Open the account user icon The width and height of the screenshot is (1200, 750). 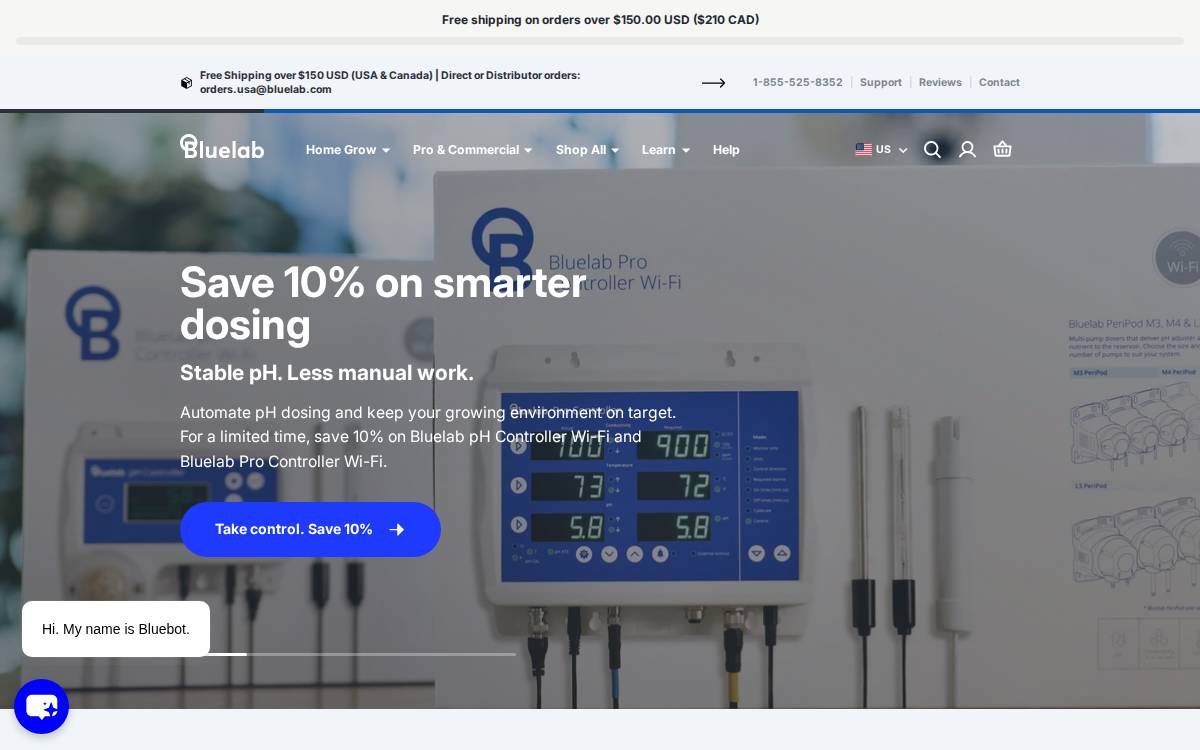pyautogui.click(x=967, y=149)
